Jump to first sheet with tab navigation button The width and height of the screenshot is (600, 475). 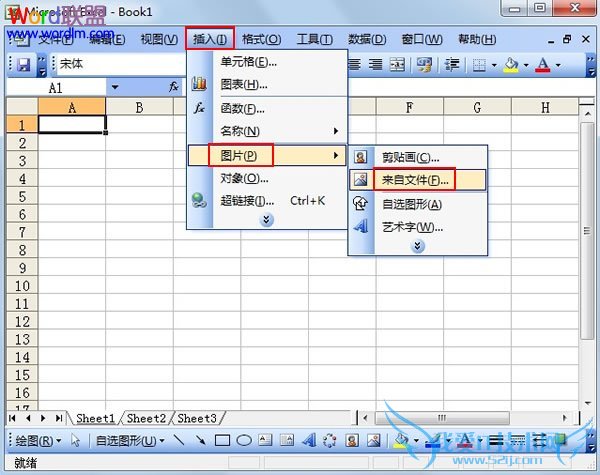12,418
